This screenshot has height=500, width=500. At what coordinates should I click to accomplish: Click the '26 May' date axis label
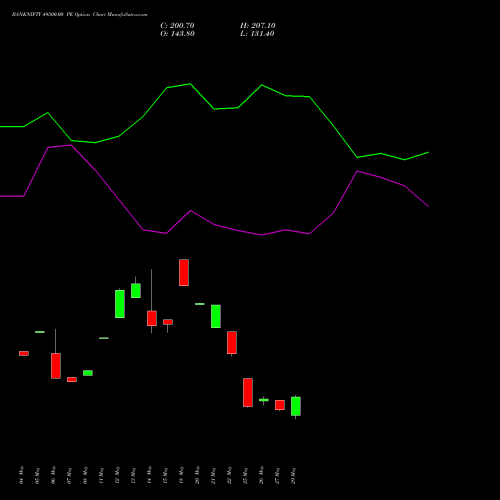[261, 475]
